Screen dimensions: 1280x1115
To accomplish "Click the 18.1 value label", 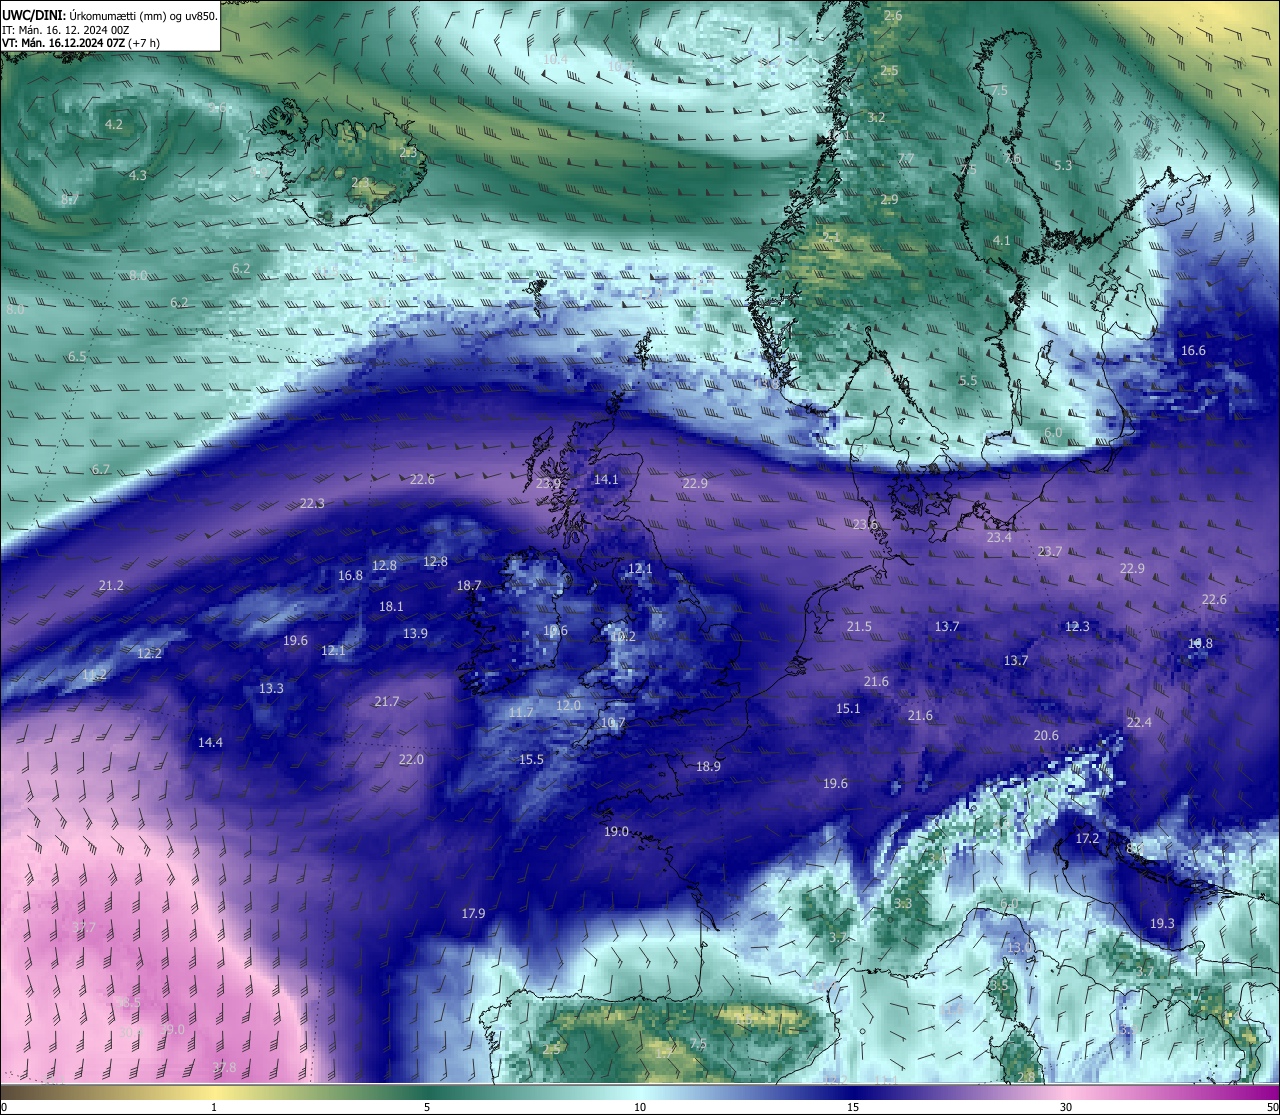I will coord(391,606).
